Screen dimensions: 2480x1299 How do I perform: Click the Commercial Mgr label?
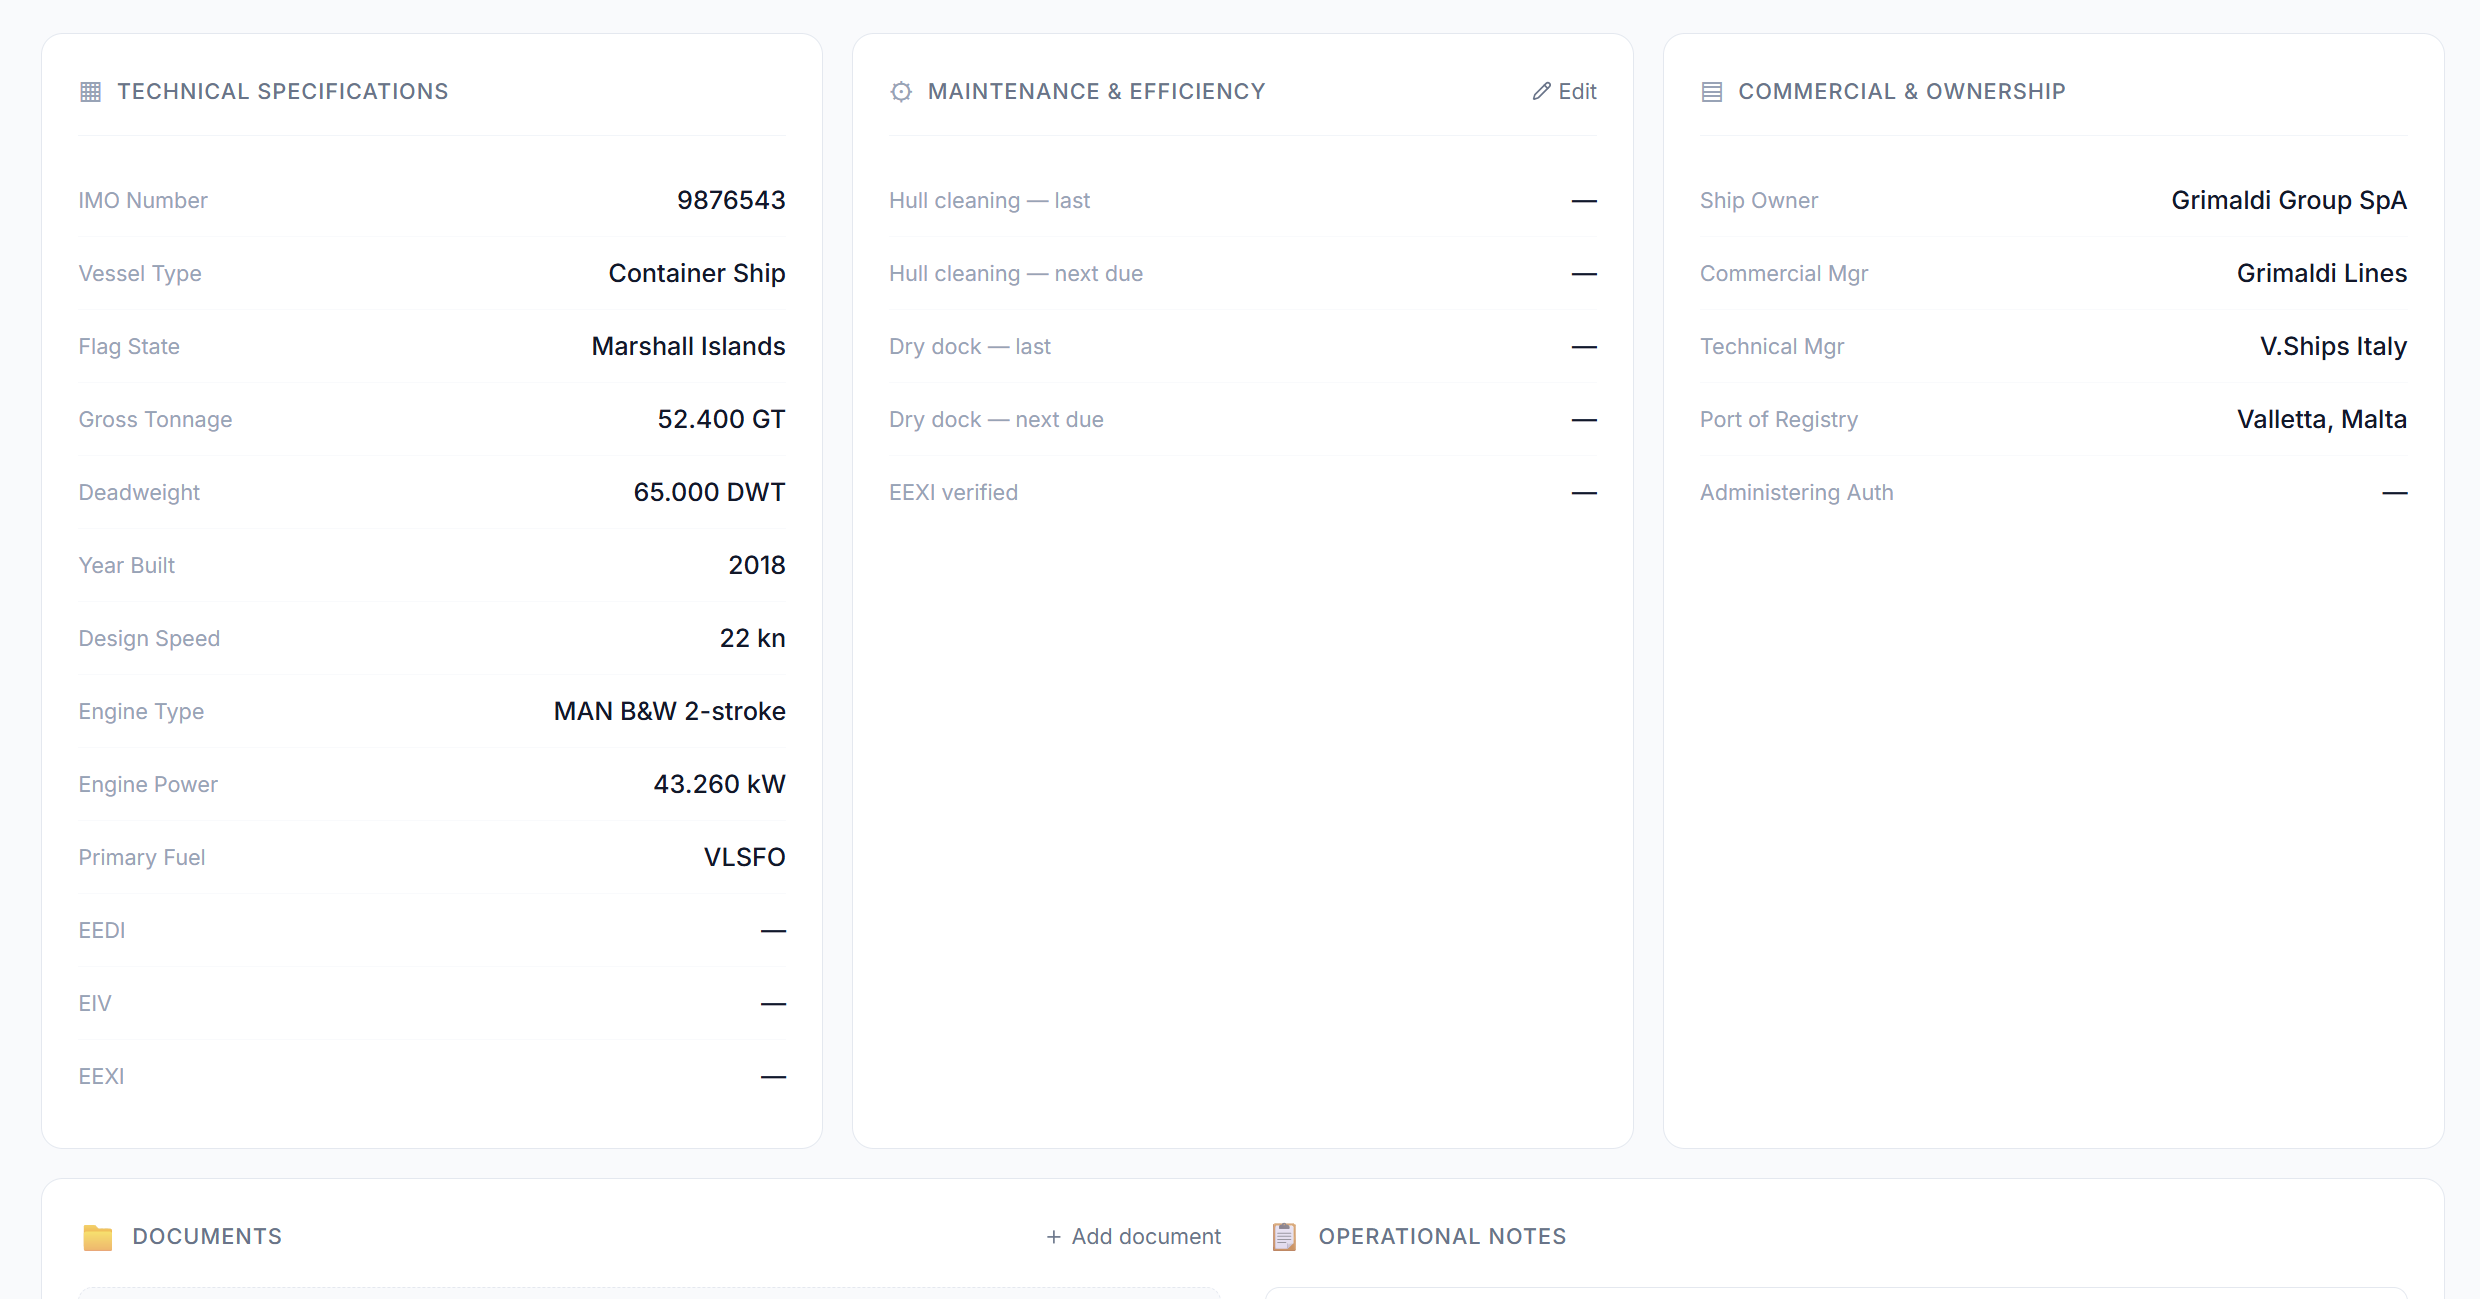pyautogui.click(x=1784, y=273)
